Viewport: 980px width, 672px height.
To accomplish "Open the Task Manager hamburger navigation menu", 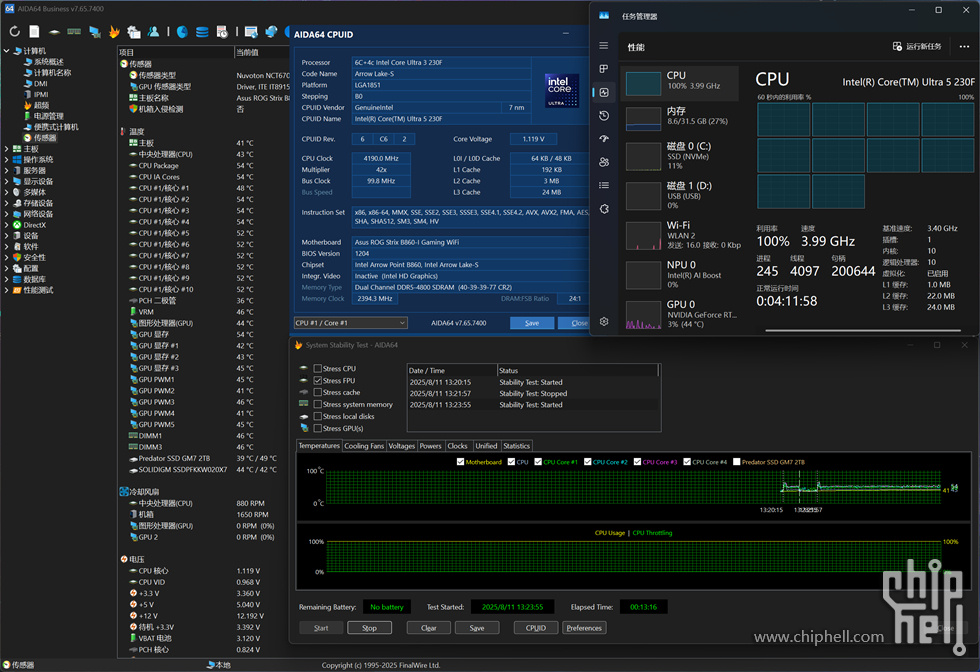I will [604, 46].
